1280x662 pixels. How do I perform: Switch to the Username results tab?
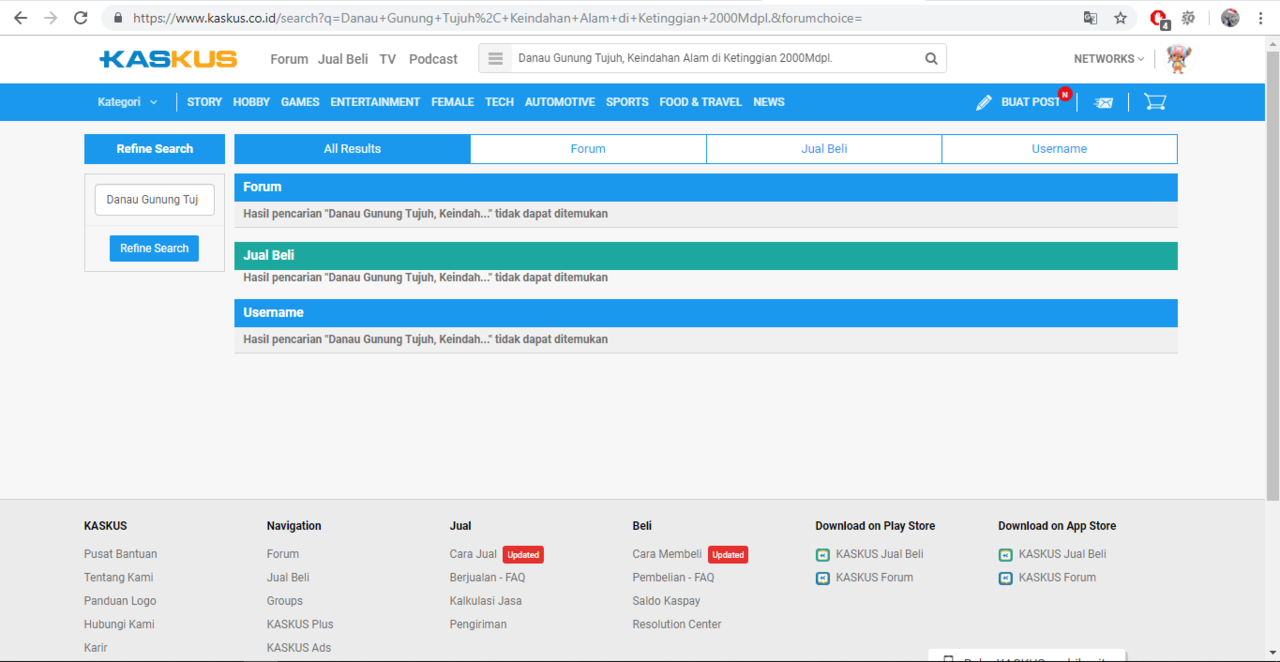pyautogui.click(x=1059, y=149)
